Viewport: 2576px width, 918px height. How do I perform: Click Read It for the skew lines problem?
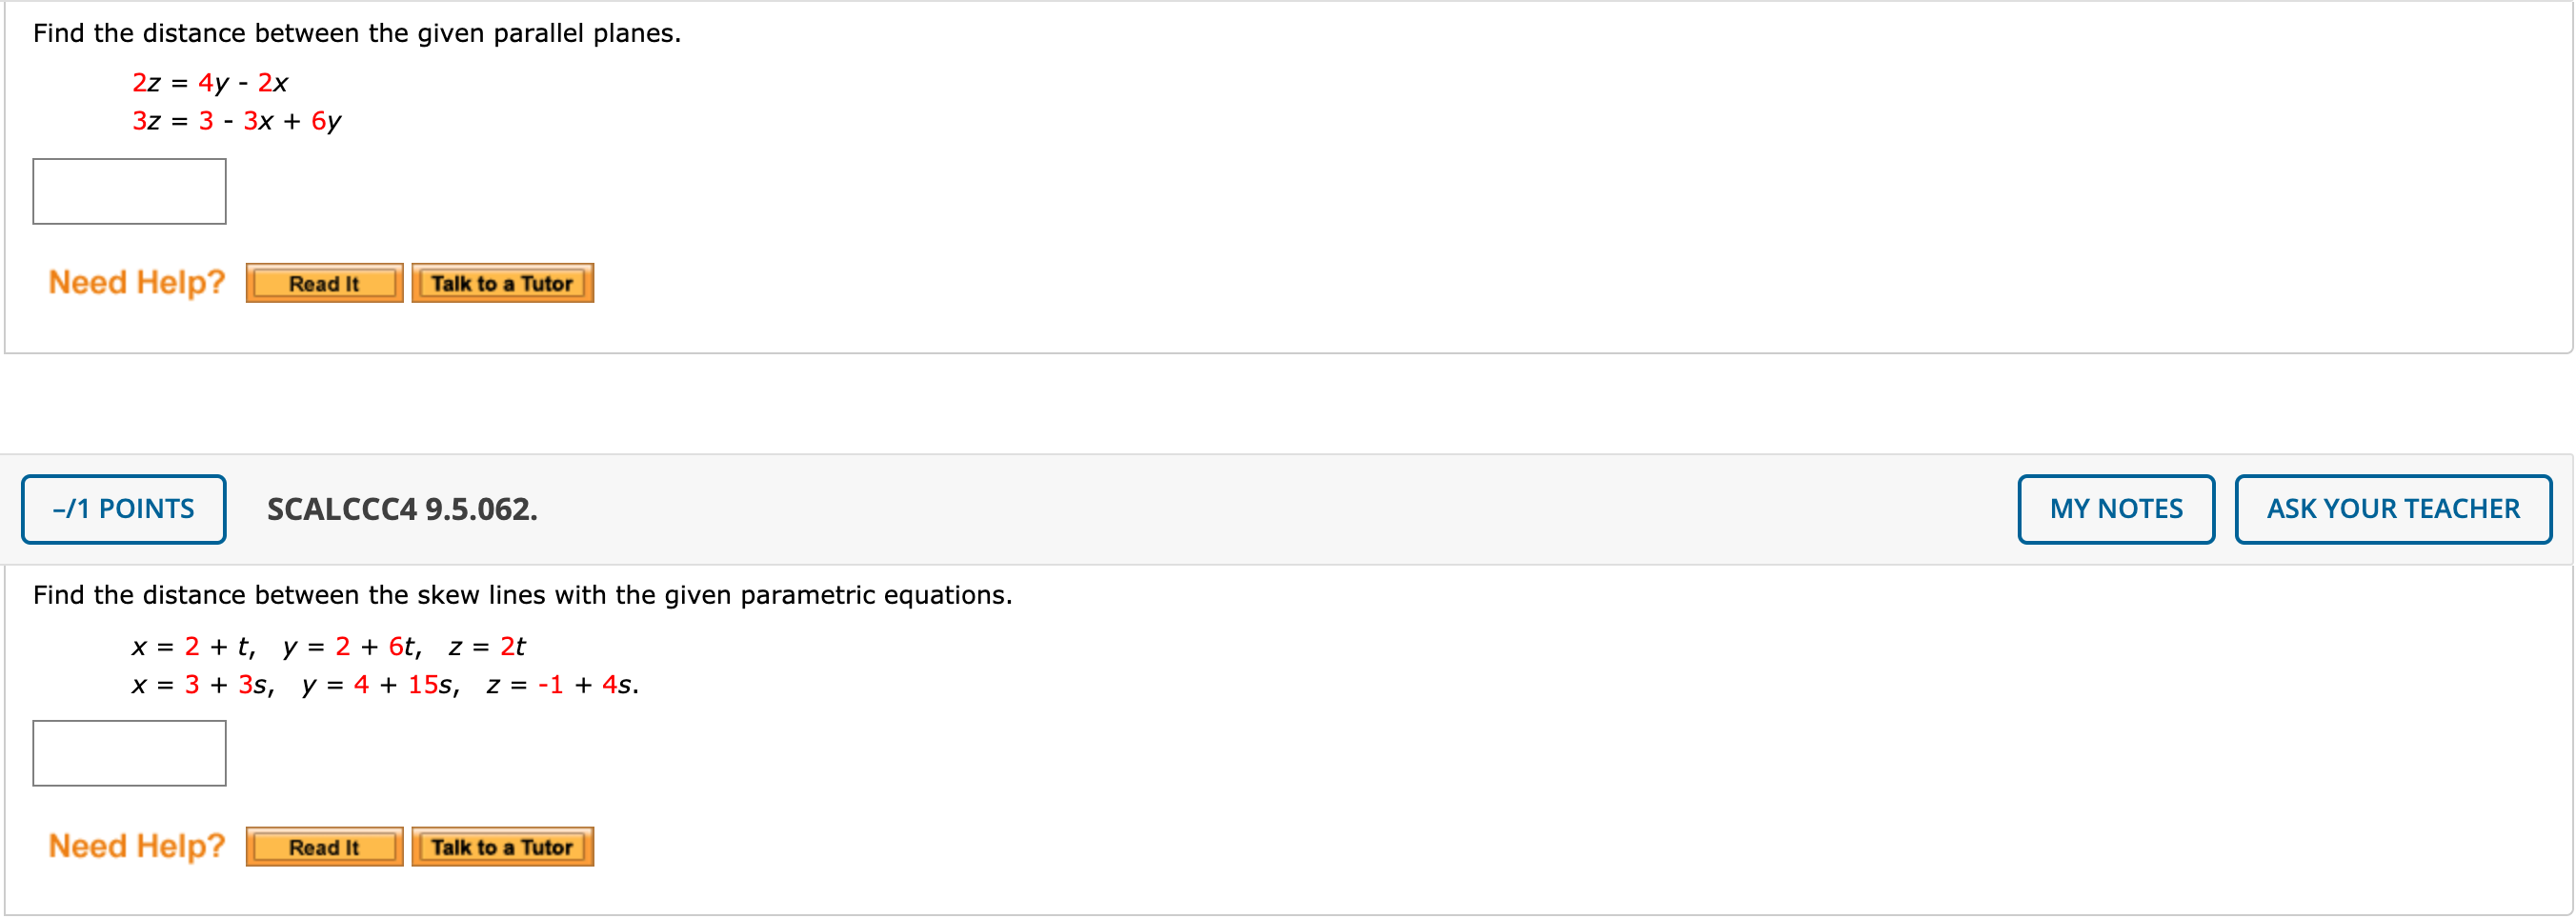(322, 846)
